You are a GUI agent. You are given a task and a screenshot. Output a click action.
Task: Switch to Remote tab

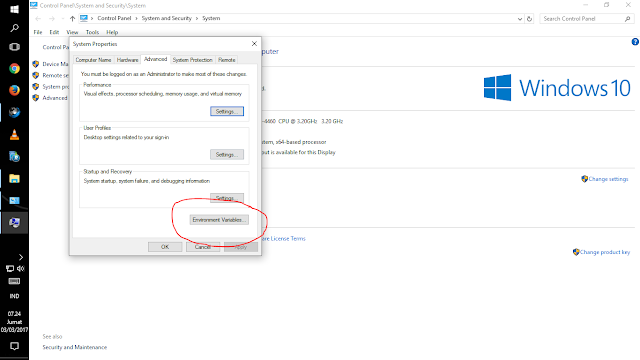227,60
